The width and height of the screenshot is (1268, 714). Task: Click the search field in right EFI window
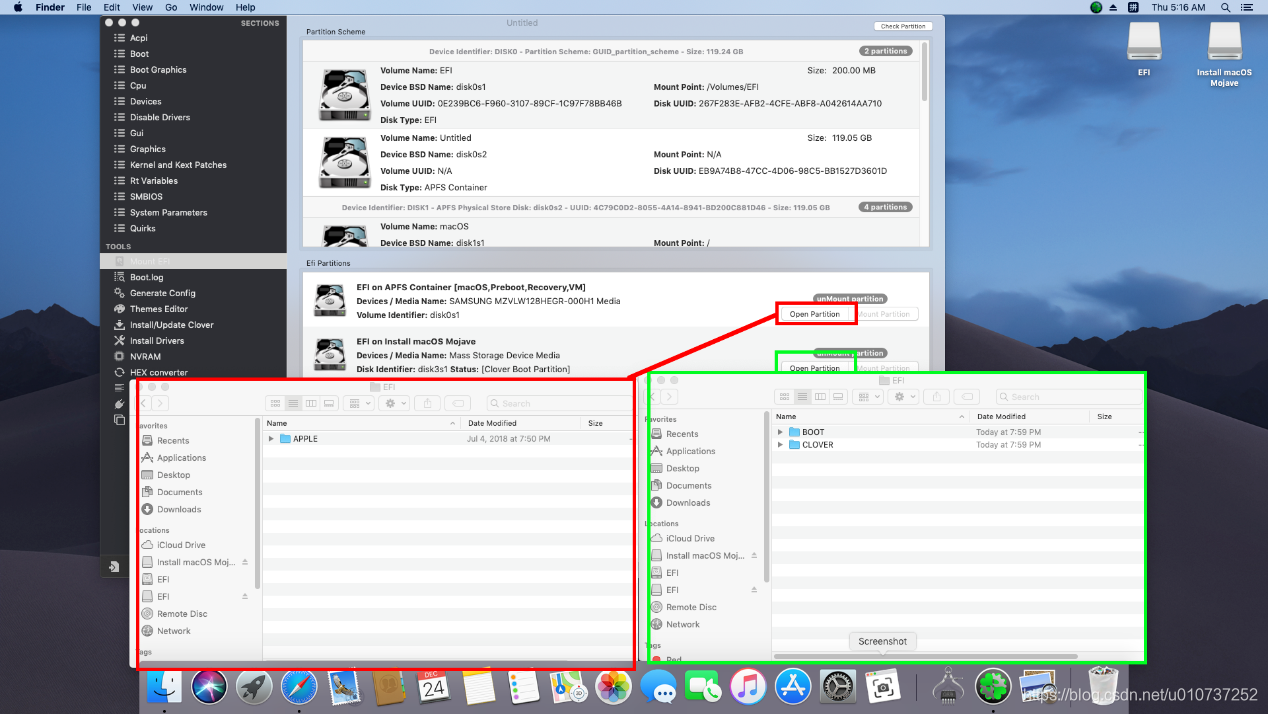(x=1070, y=397)
